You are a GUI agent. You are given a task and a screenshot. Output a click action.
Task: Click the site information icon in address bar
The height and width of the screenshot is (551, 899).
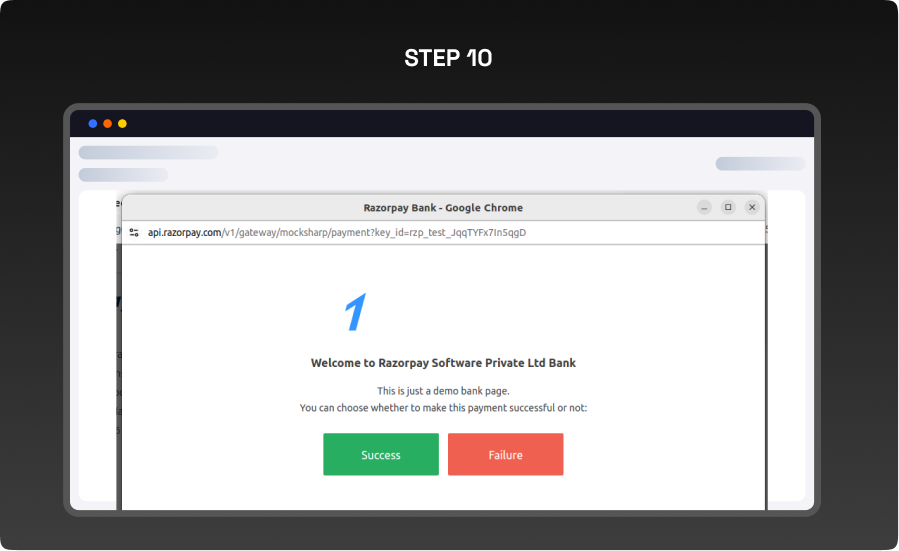click(134, 233)
